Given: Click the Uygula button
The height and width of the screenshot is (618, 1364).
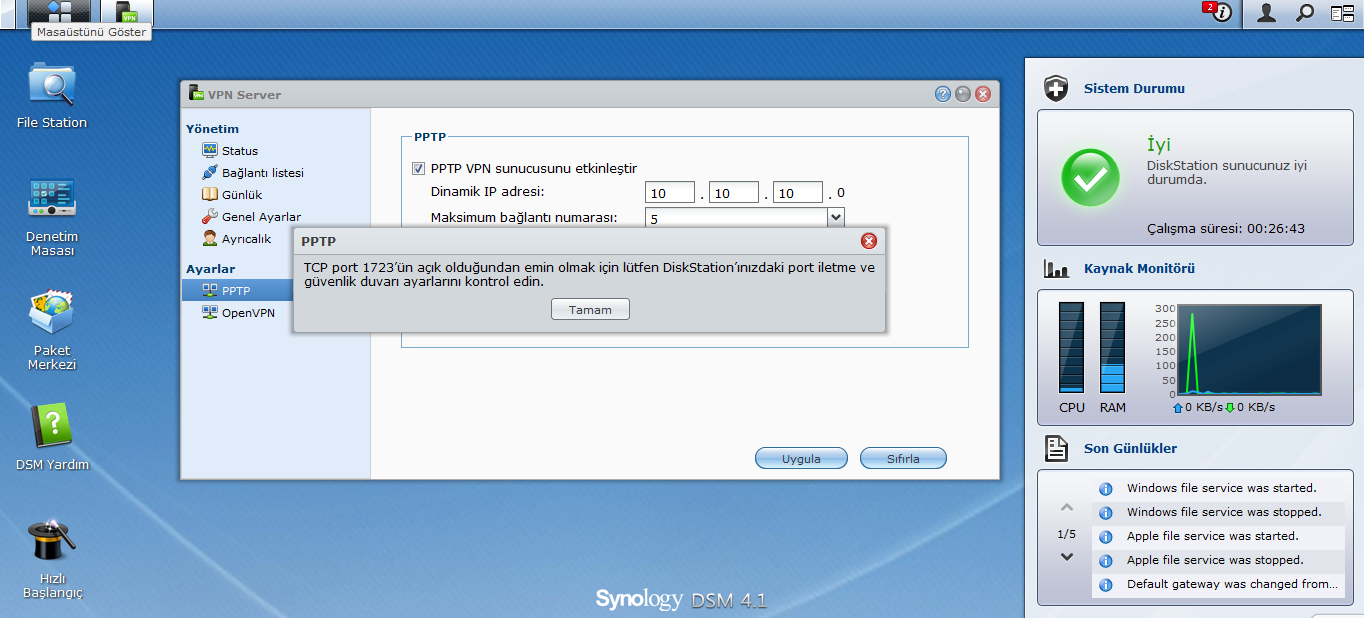Looking at the screenshot, I should point(801,459).
